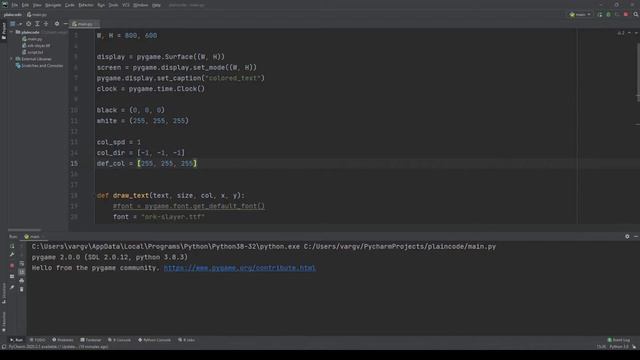
Task: Go to the previous highlighted error arrow
Action: pos(629,33)
